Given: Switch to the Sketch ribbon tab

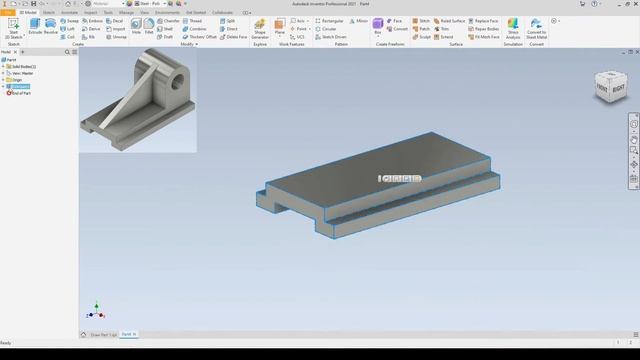Looking at the screenshot, I should [x=49, y=13].
